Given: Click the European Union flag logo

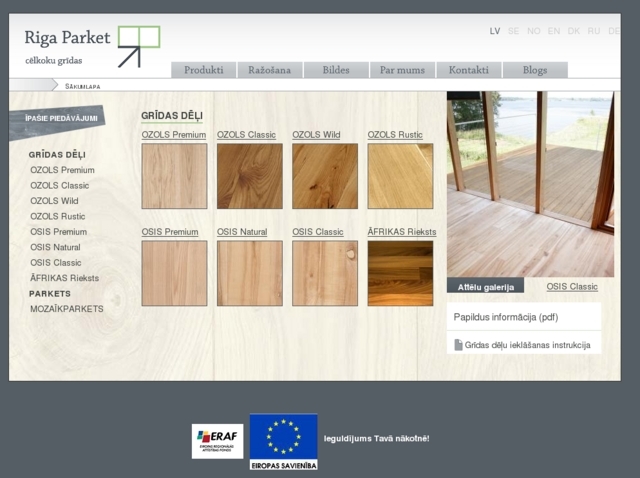Looking at the screenshot, I should [283, 441].
